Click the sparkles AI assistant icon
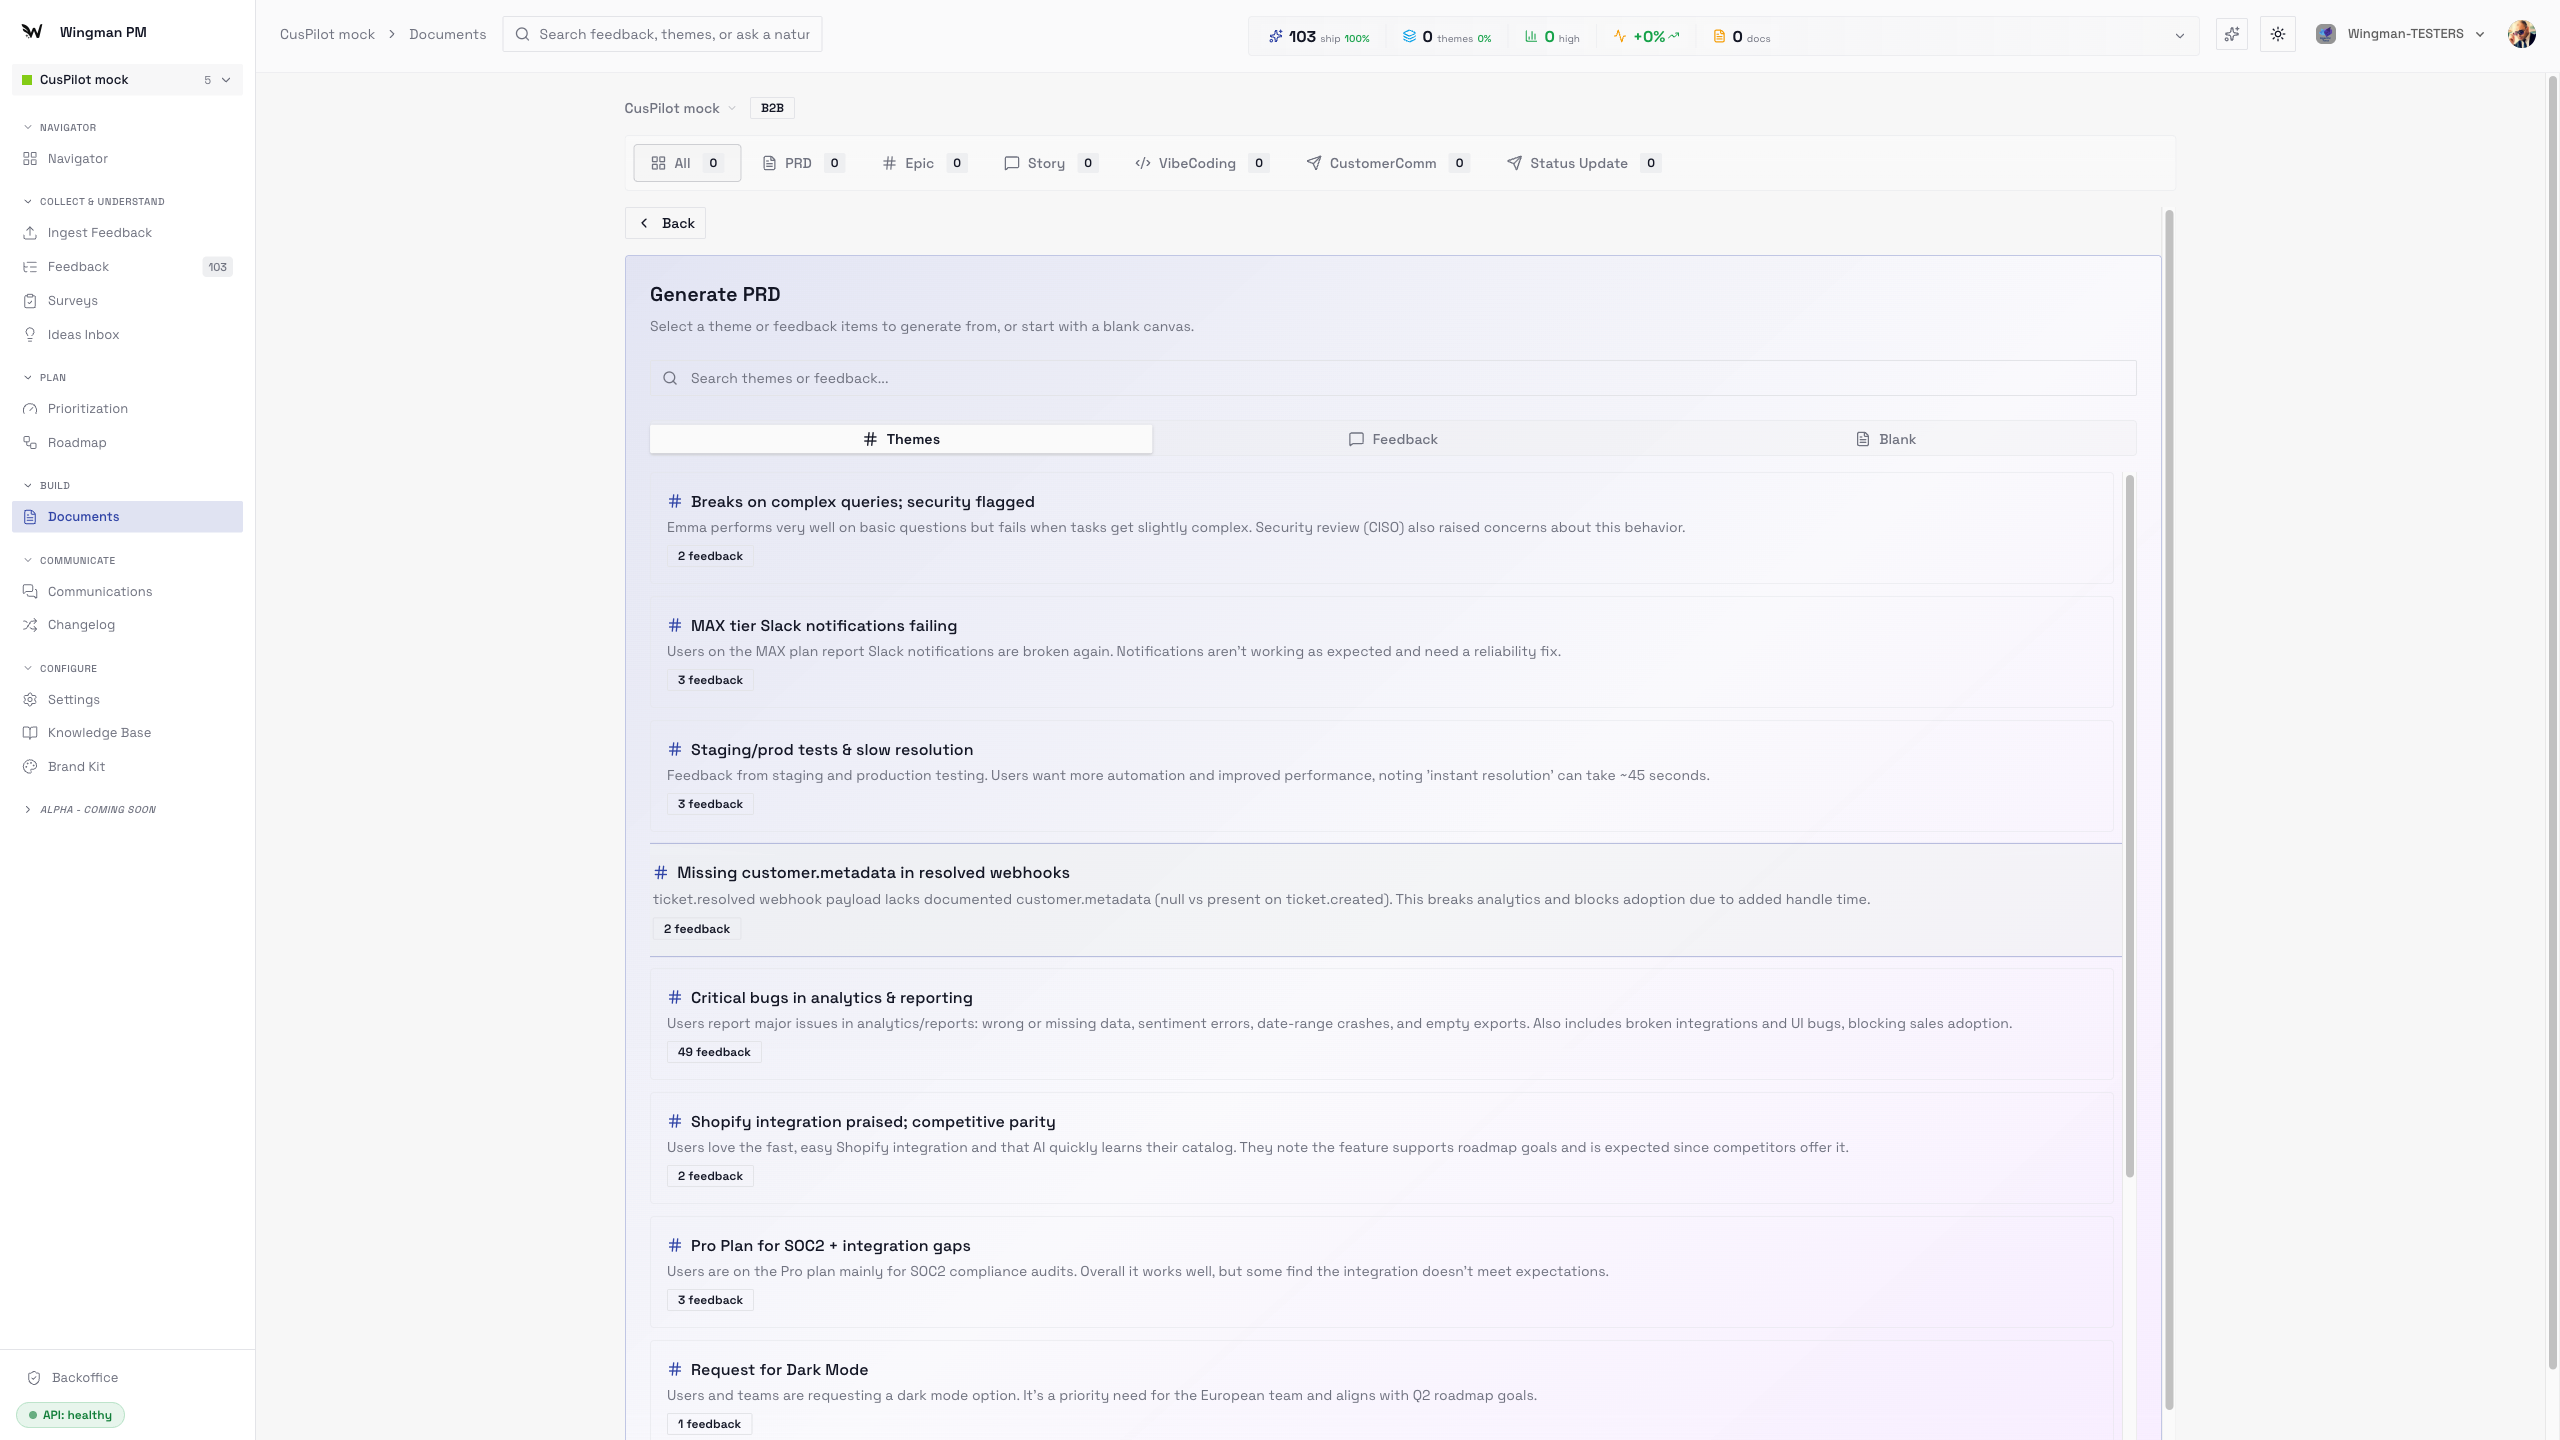 click(2232, 34)
